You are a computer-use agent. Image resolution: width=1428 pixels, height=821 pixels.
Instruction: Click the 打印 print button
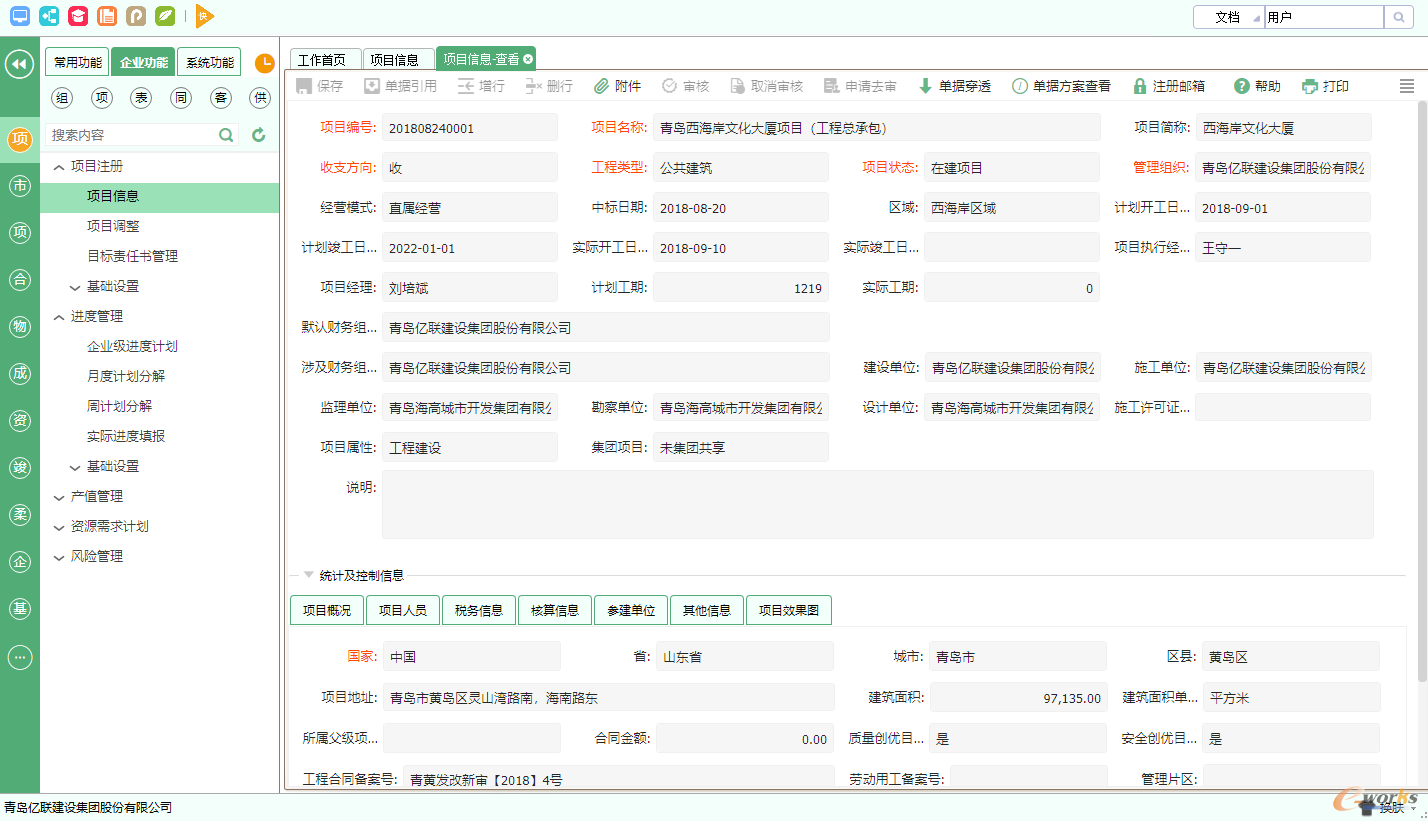coord(1326,87)
